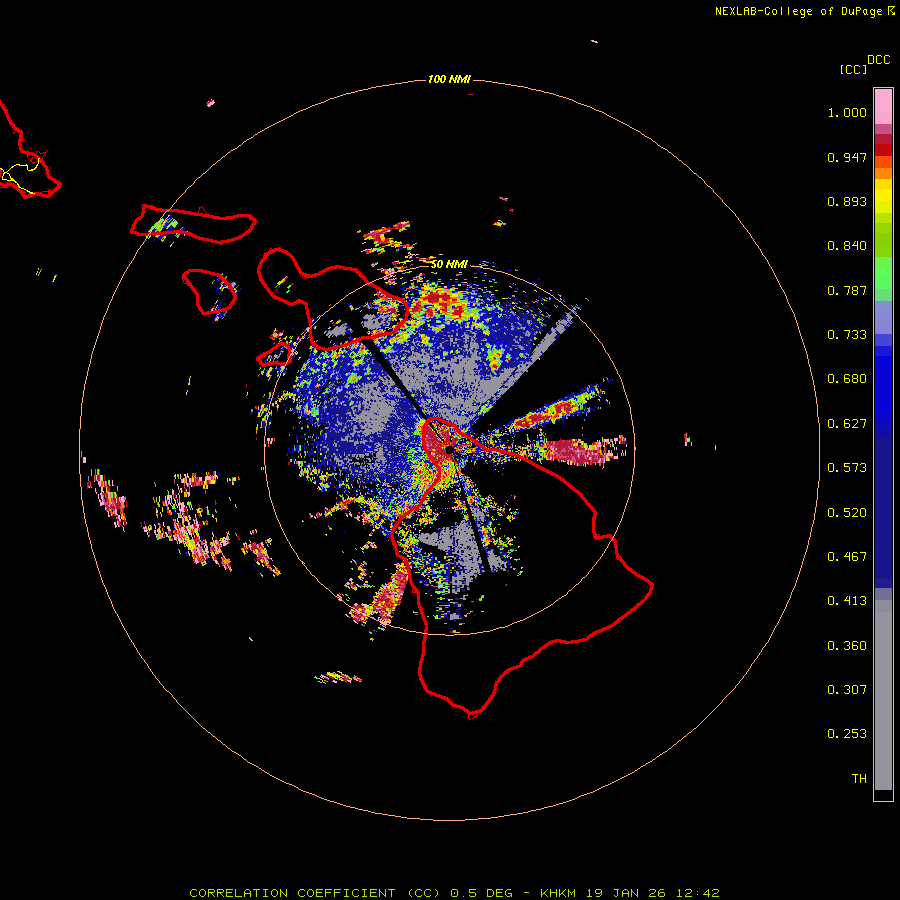The image size is (900, 900).
Task: Click the 0.840 legend value
Action: point(847,246)
